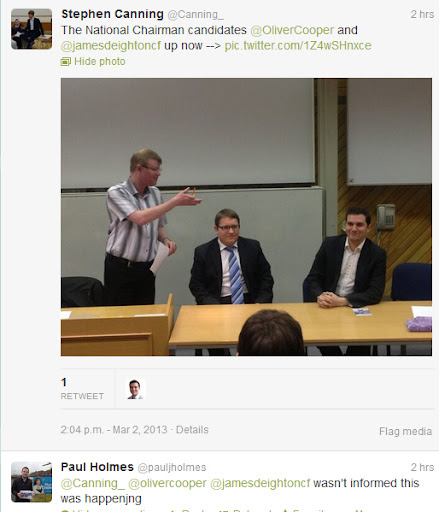Open the embedded candidates photo
The width and height of the screenshot is (439, 512).
pos(246,217)
